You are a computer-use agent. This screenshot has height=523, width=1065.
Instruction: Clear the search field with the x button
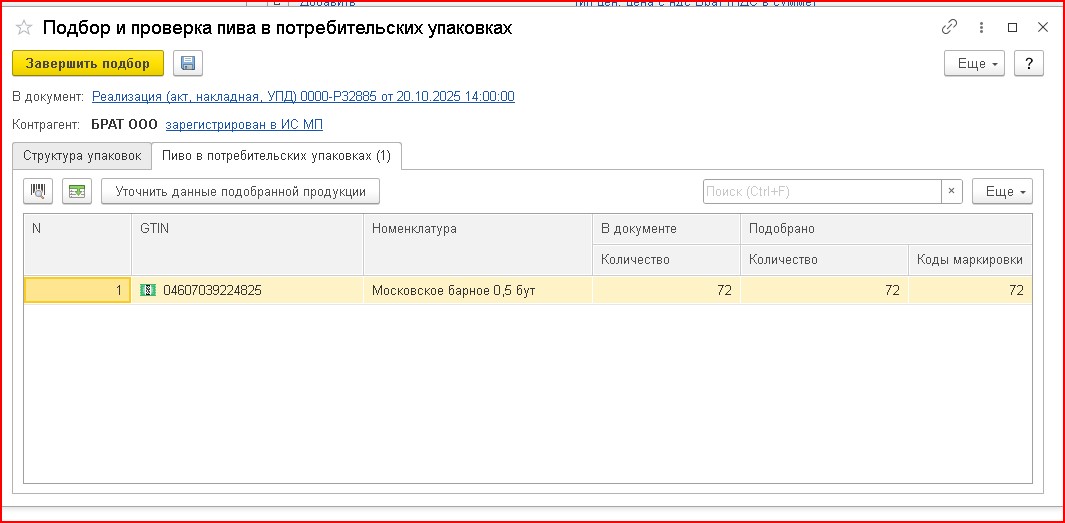pyautogui.click(x=952, y=191)
